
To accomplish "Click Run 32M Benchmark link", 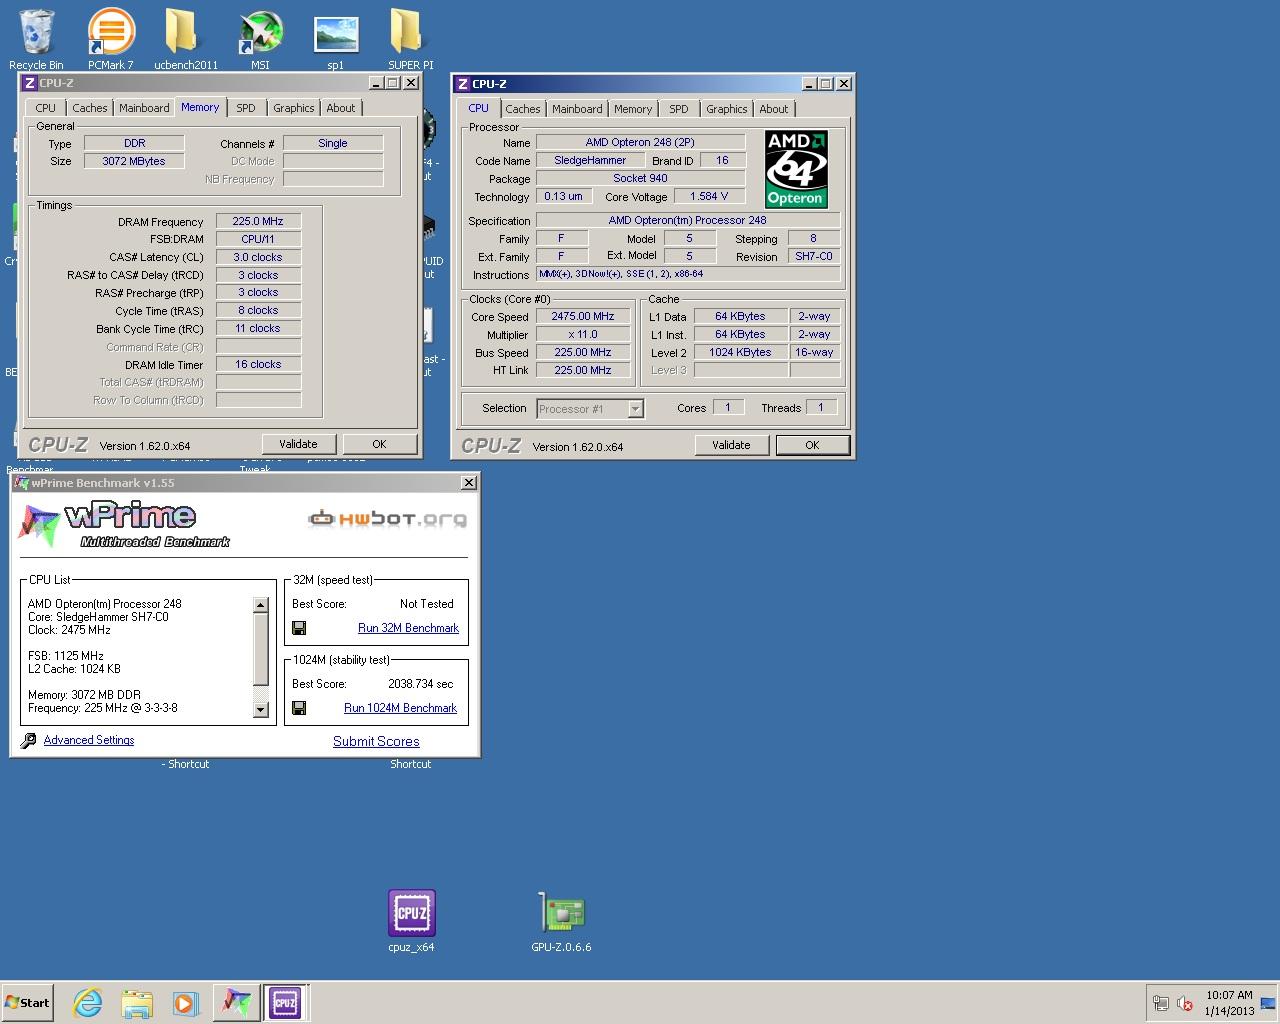I will pos(408,628).
